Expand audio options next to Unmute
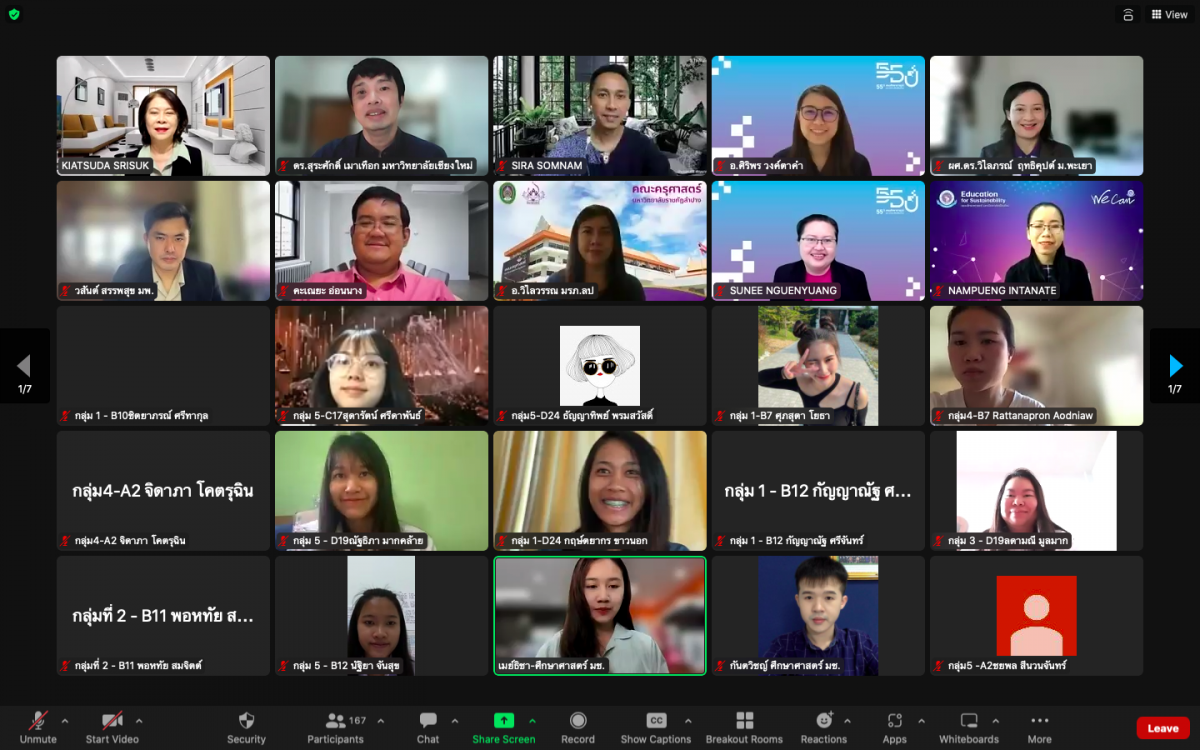The image size is (1200, 750). (65, 721)
